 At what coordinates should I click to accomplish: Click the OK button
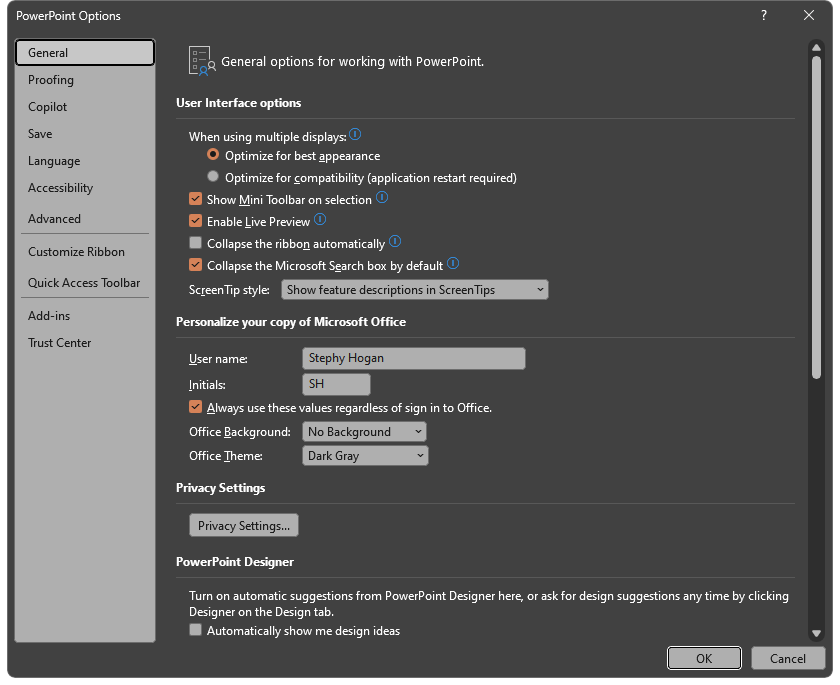click(704, 658)
